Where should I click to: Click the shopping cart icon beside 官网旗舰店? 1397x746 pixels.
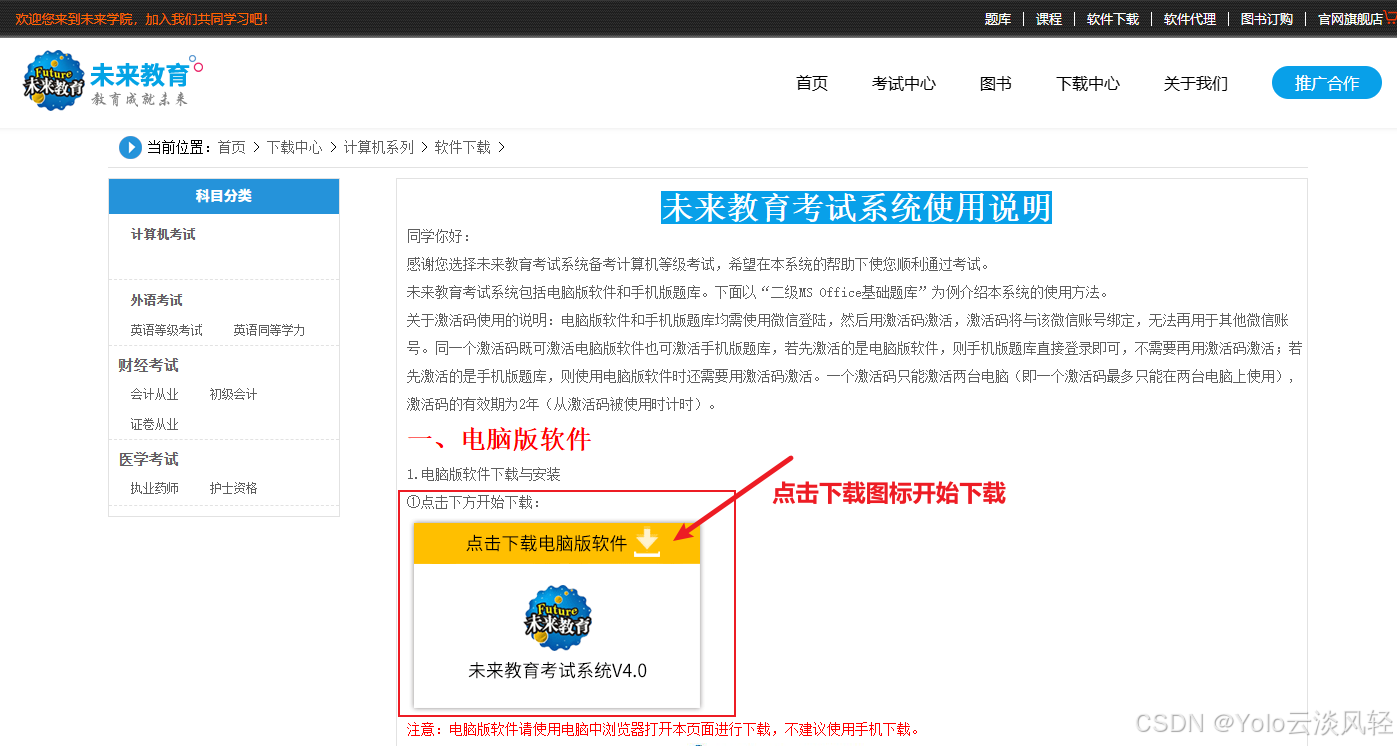click(x=1389, y=18)
